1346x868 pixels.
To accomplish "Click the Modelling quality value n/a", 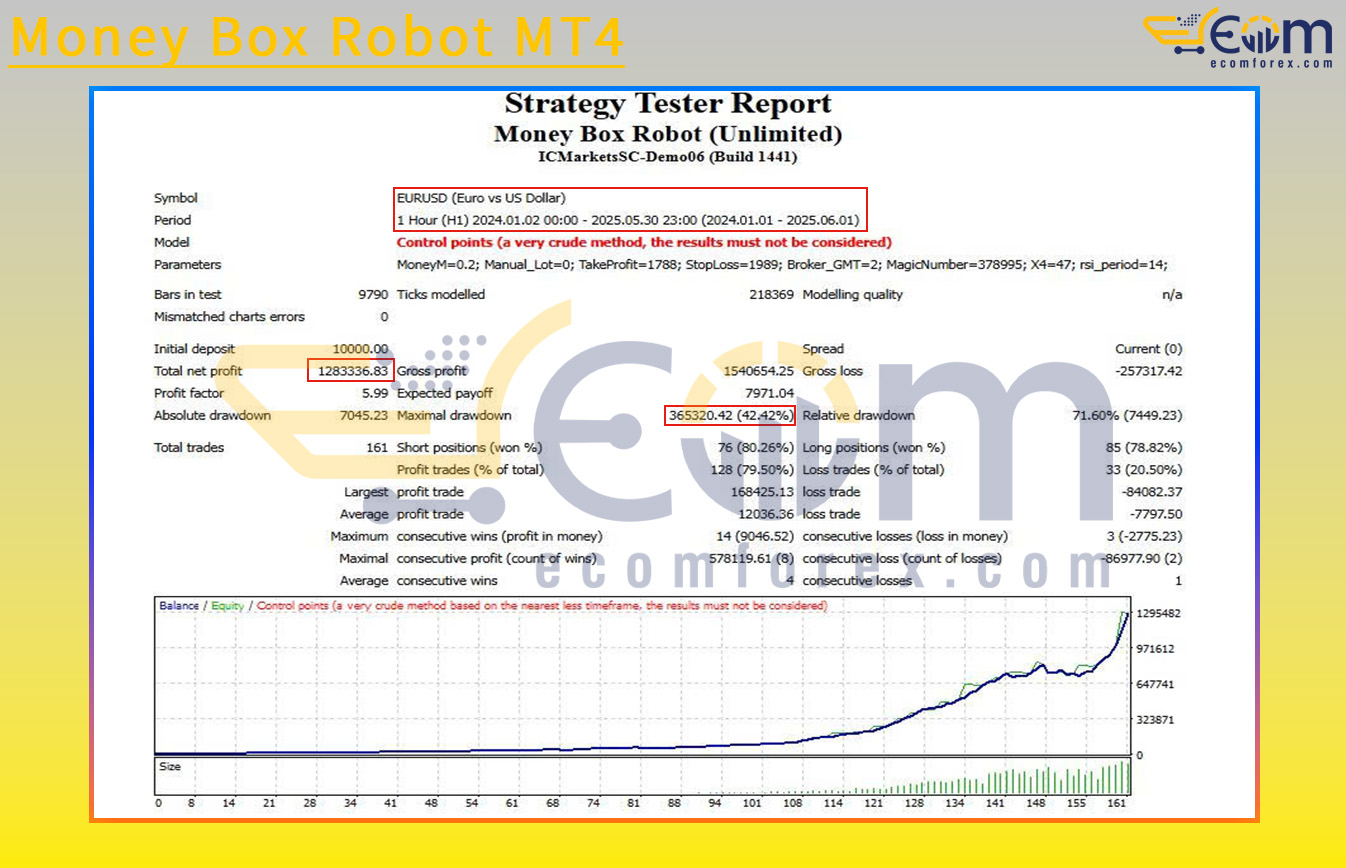I will (x=1172, y=295).
